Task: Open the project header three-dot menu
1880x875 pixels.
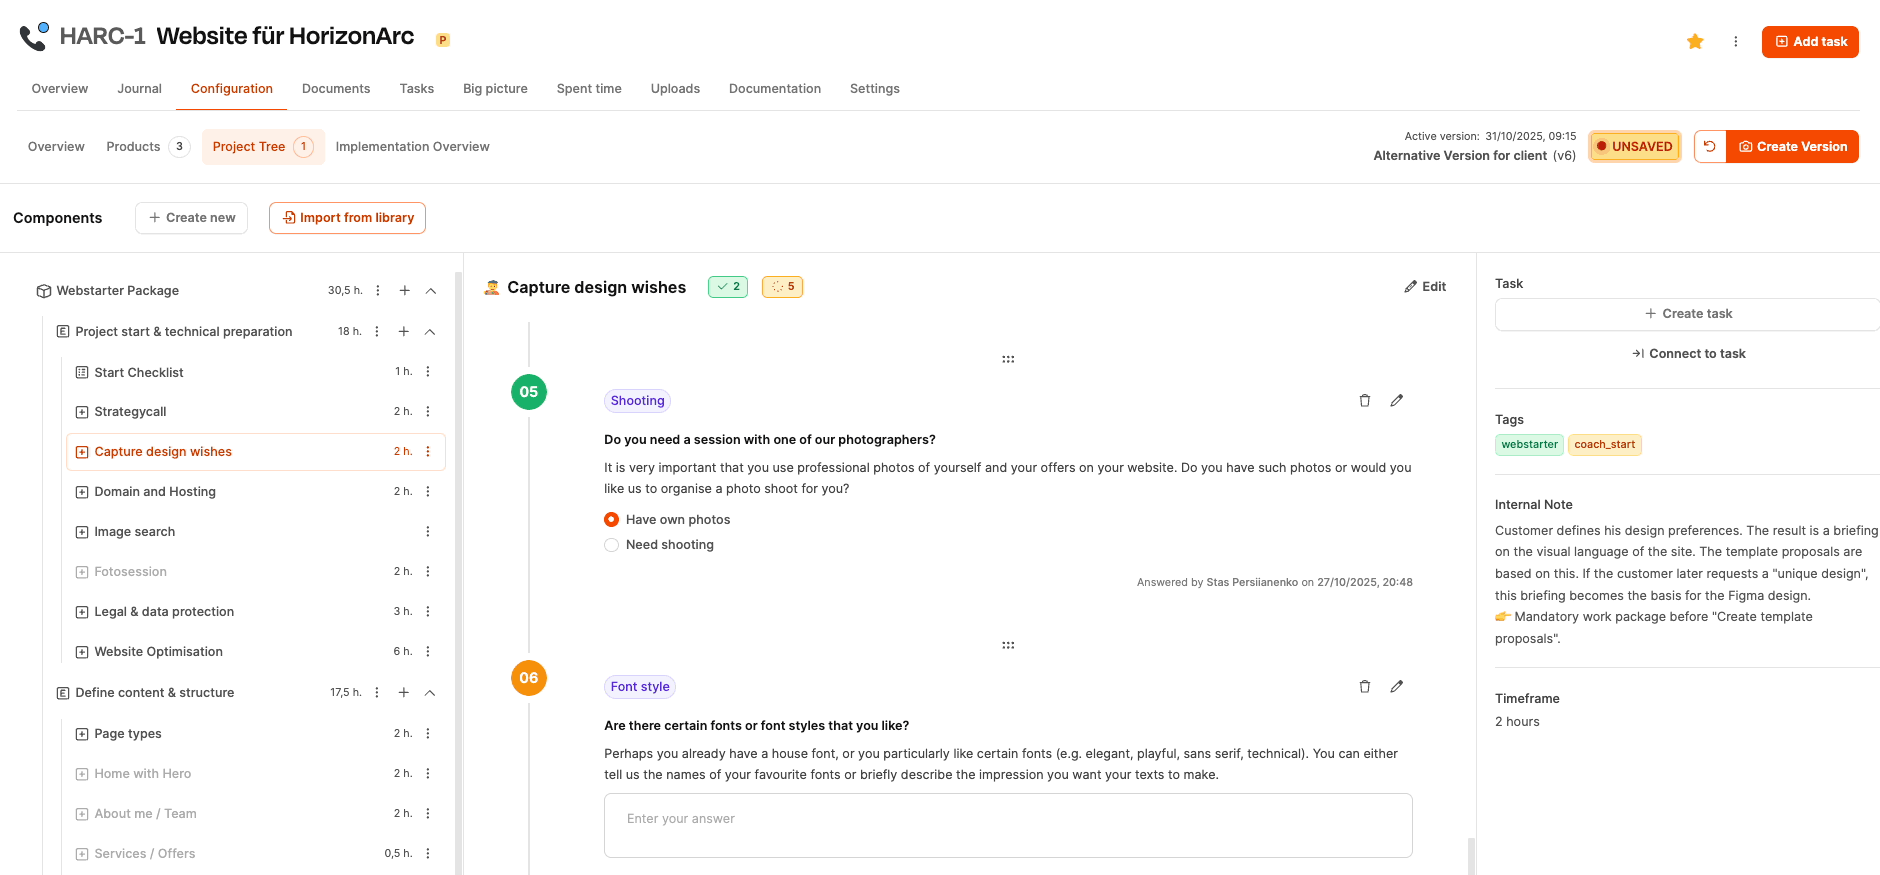Action: (1736, 41)
